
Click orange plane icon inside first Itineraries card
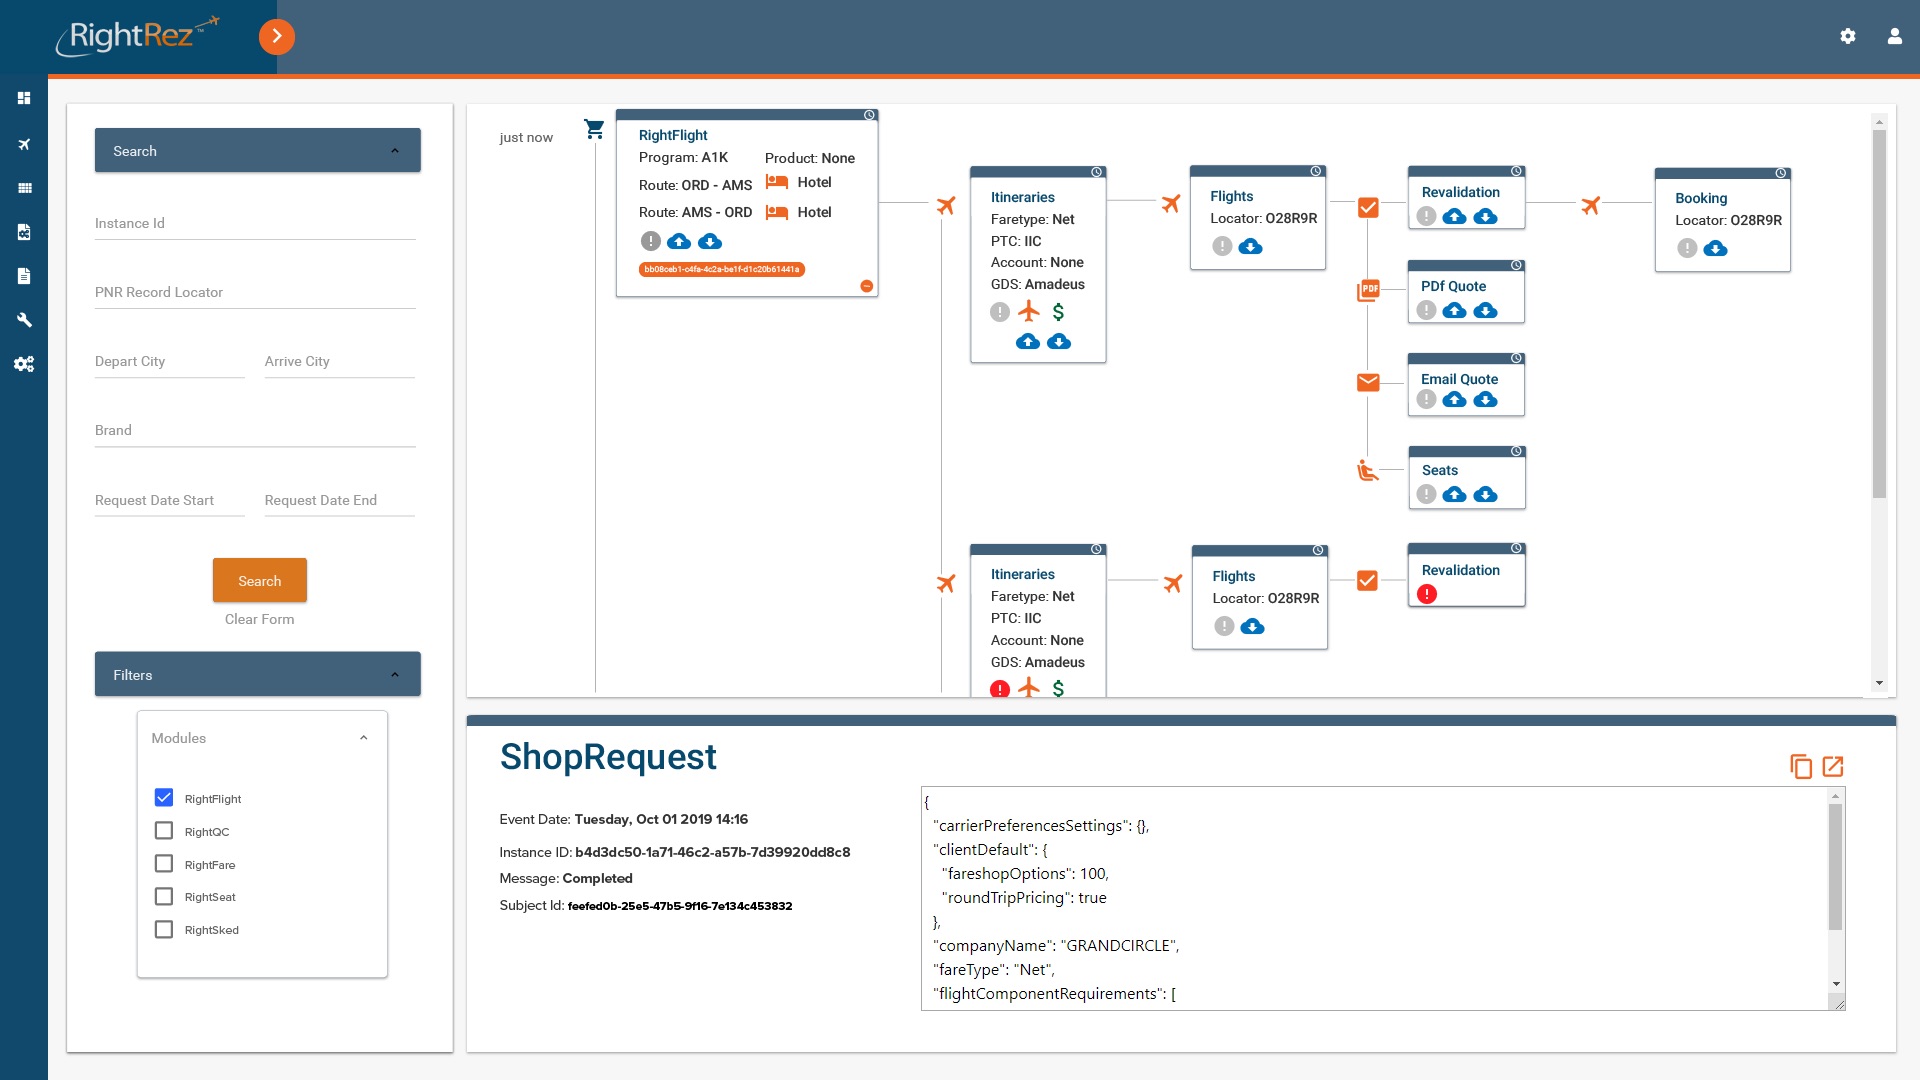[x=1028, y=312]
